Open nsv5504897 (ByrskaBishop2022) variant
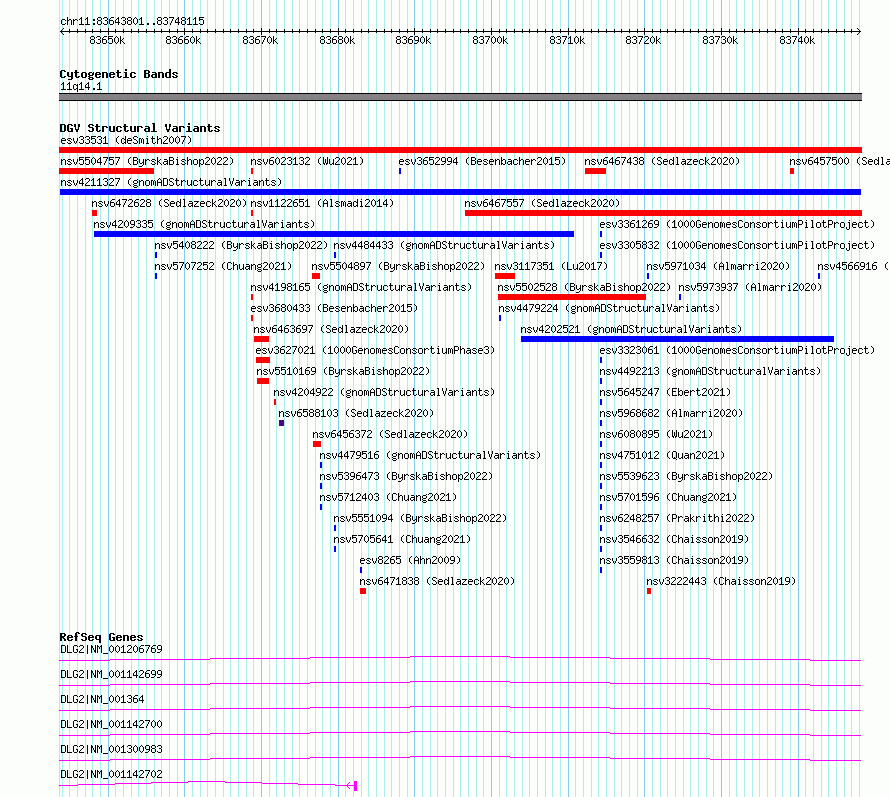The width and height of the screenshot is (890, 797). [398, 266]
